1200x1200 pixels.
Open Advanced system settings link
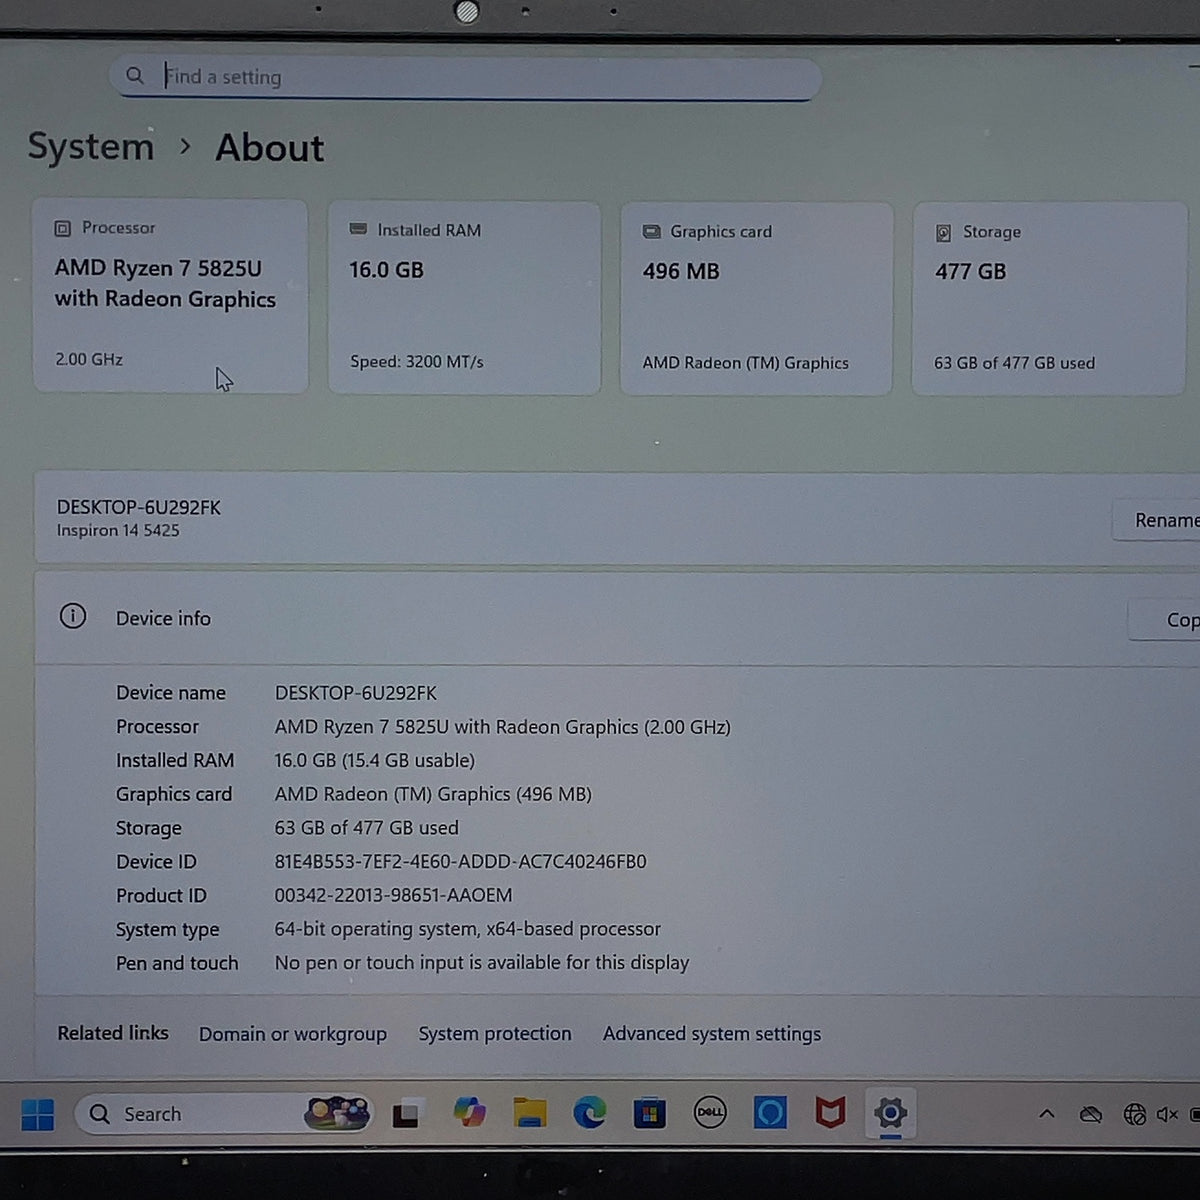(712, 1034)
